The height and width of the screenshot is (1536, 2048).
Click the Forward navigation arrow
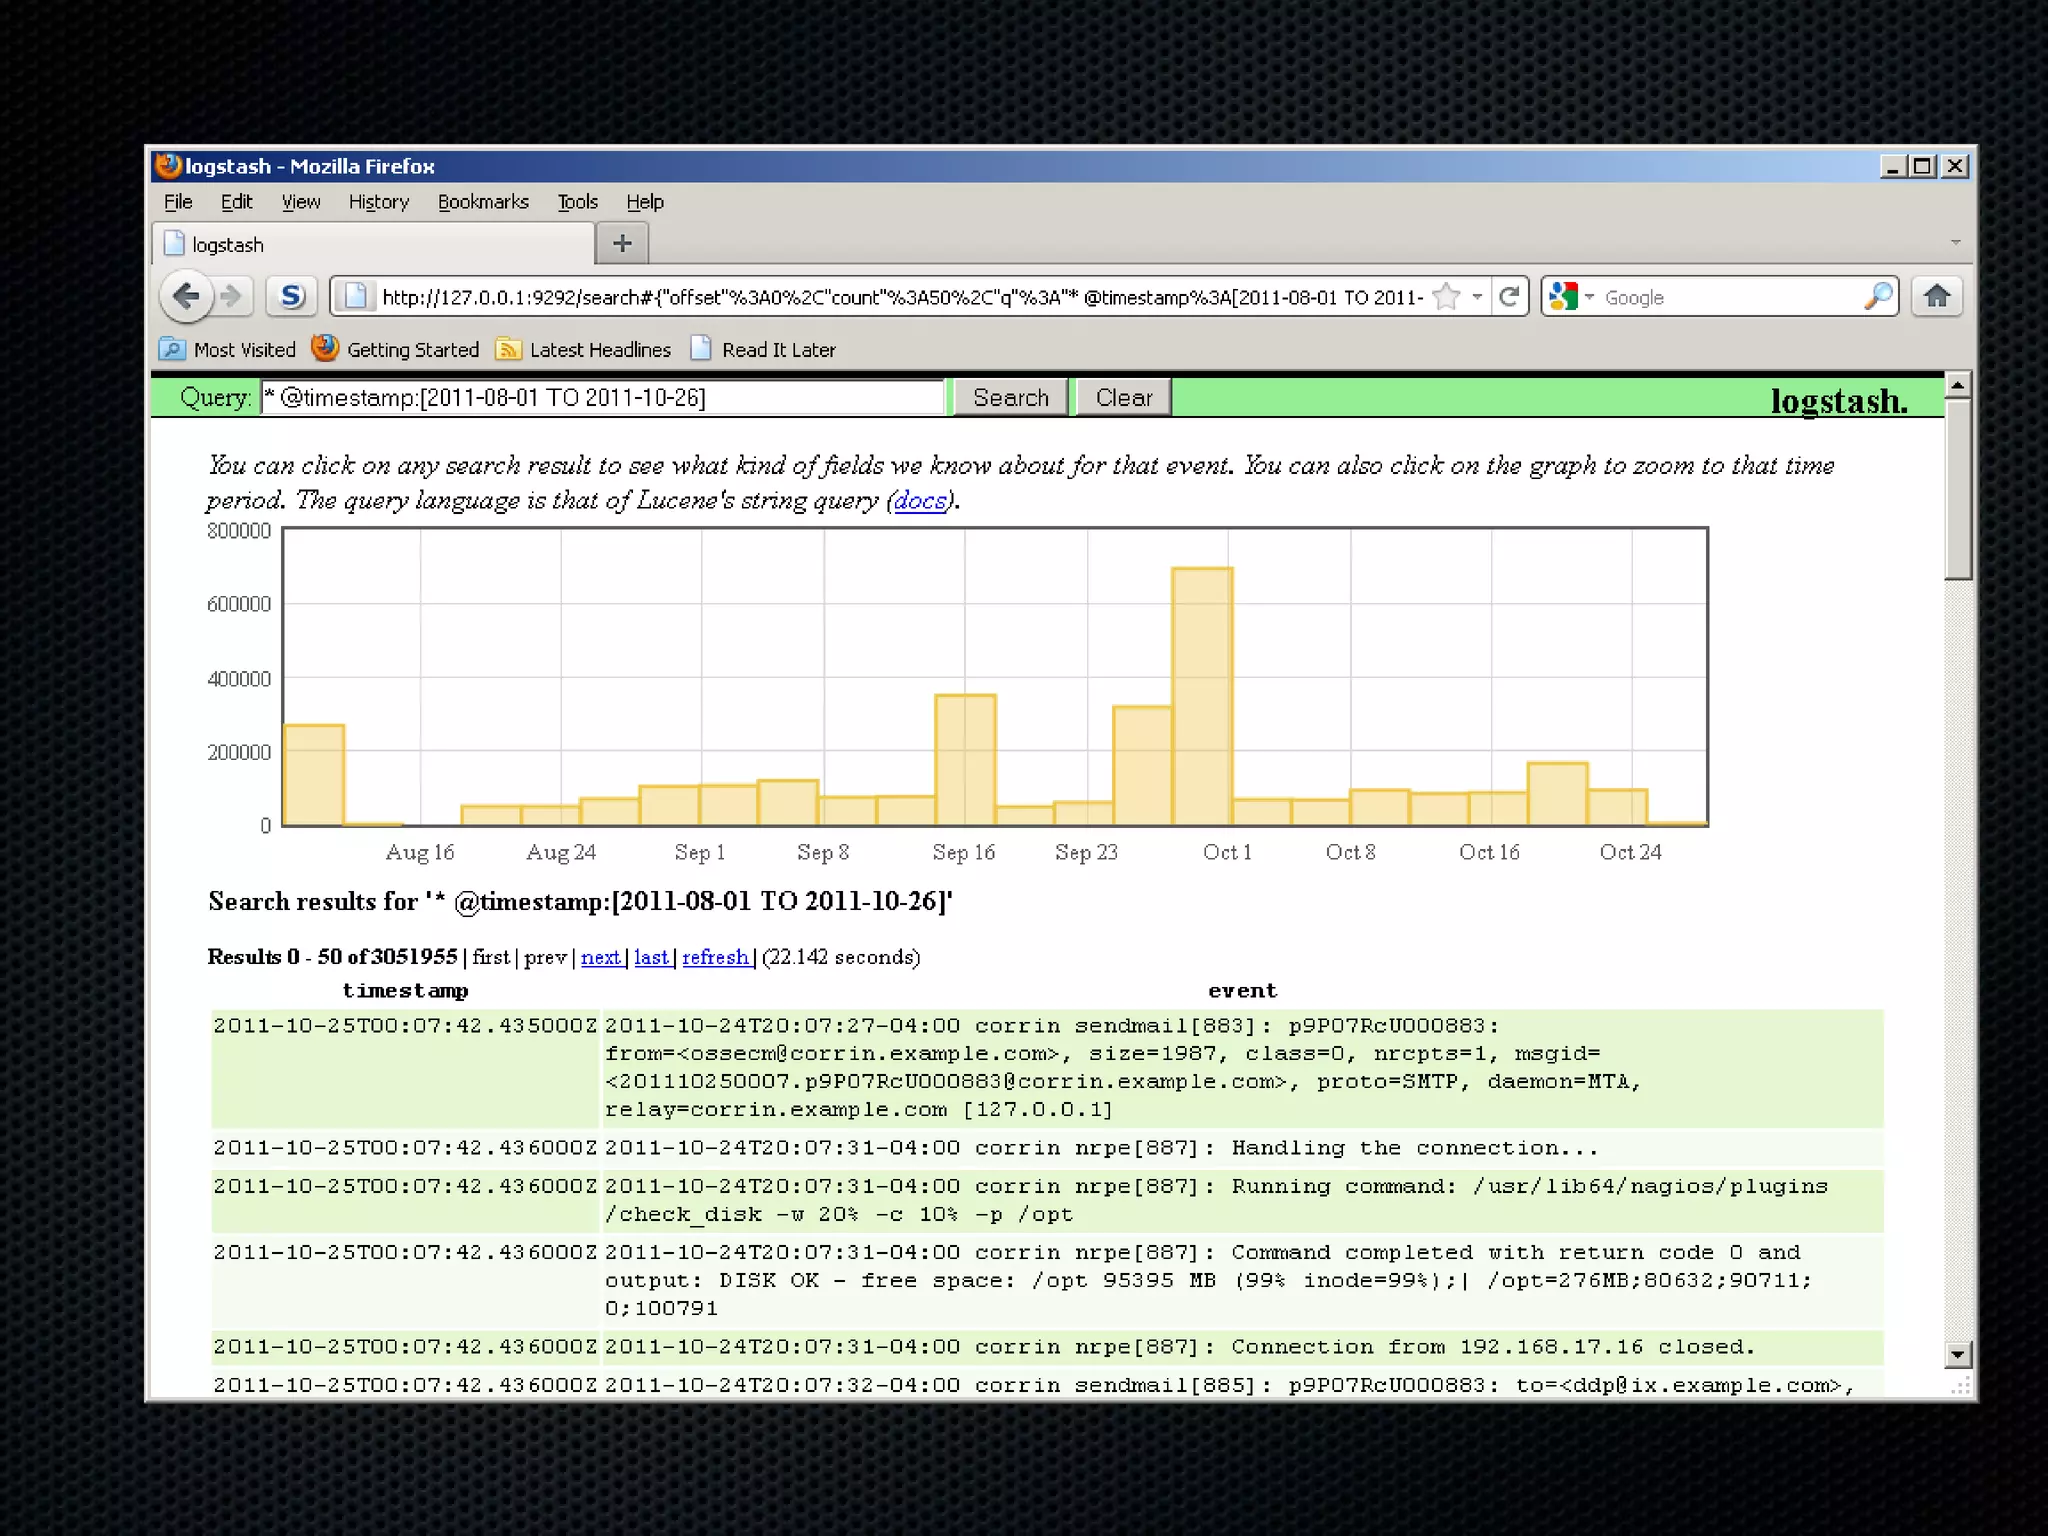pyautogui.click(x=231, y=296)
